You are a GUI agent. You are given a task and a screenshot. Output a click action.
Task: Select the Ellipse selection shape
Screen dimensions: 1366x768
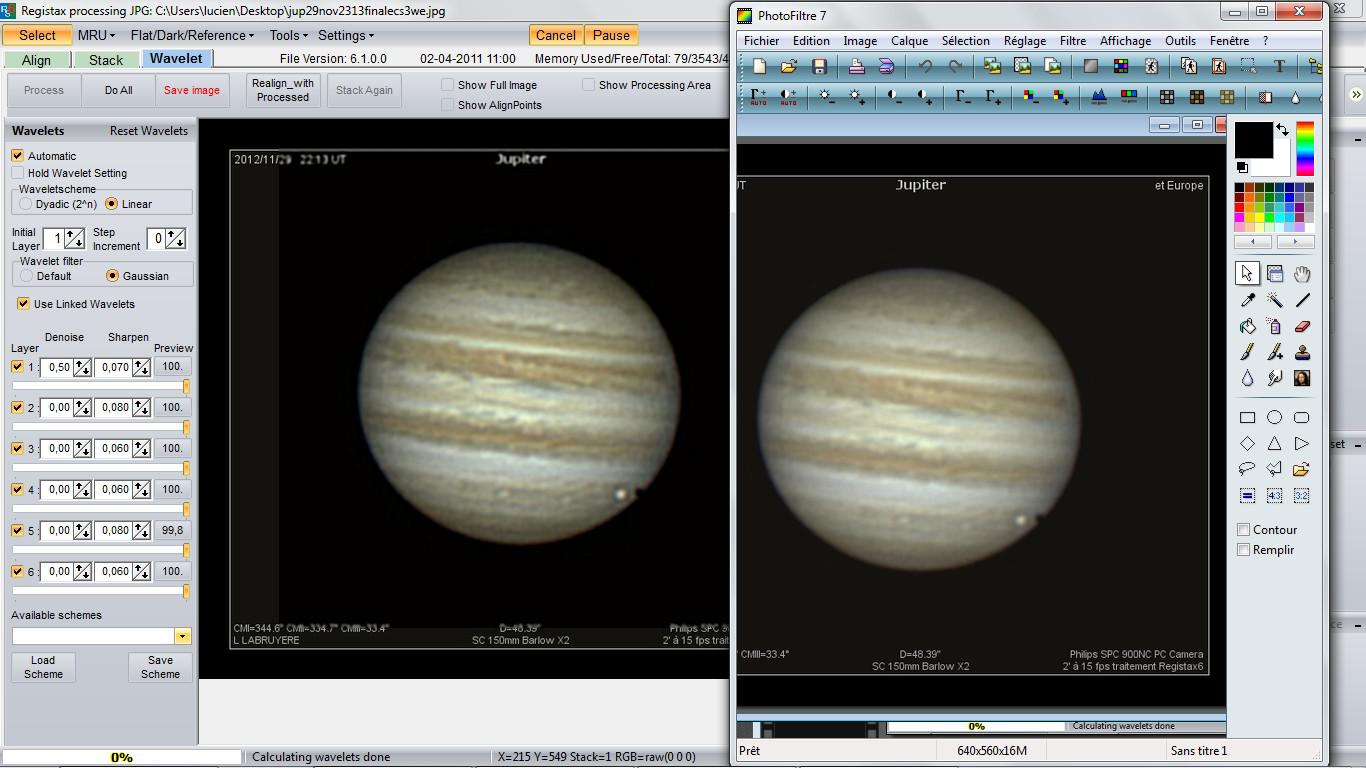tap(1274, 417)
